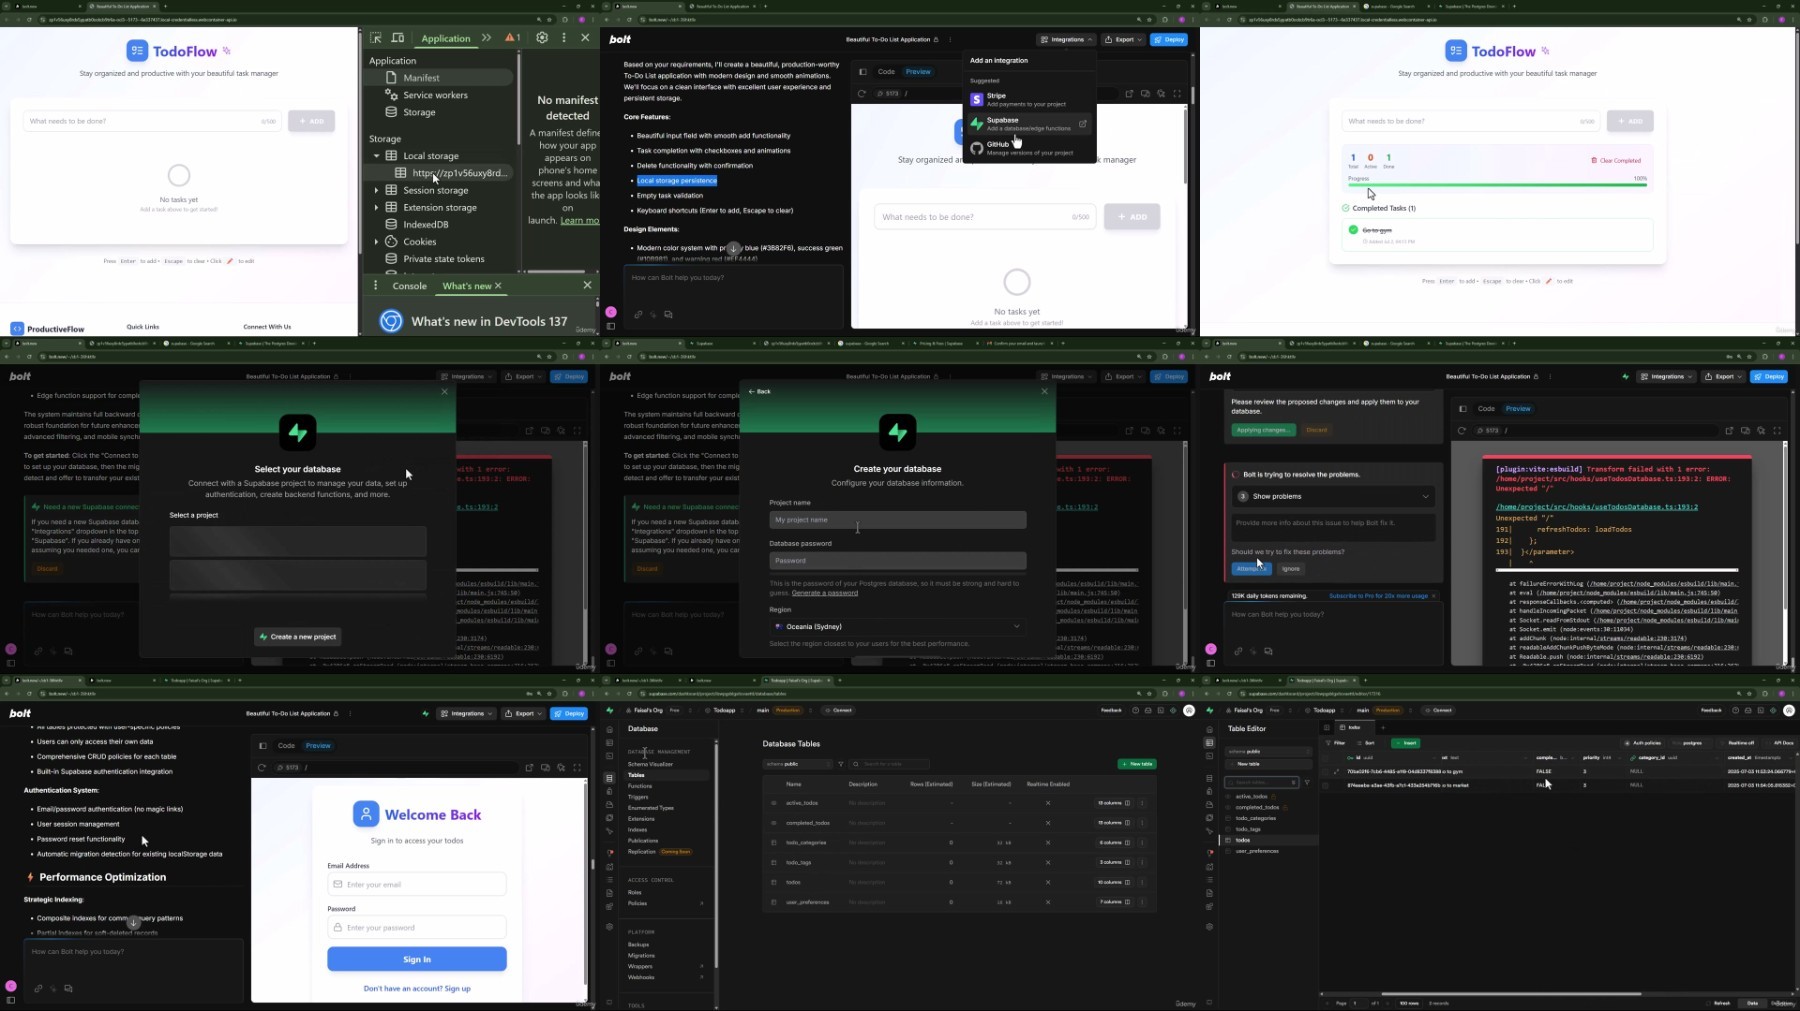1800x1011 pixels.
Task: Close the What's new tab in DevTools drawer
Action: point(498,286)
